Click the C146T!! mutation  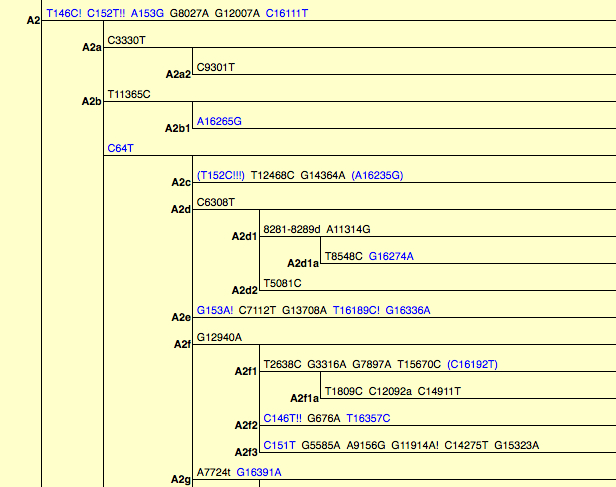[282, 418]
